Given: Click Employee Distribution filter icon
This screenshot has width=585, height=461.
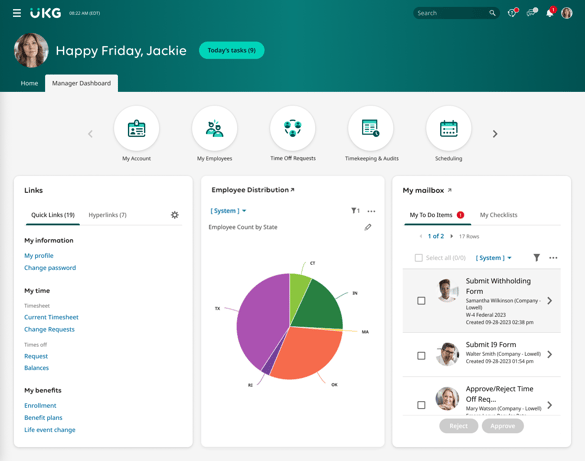Looking at the screenshot, I should point(355,211).
